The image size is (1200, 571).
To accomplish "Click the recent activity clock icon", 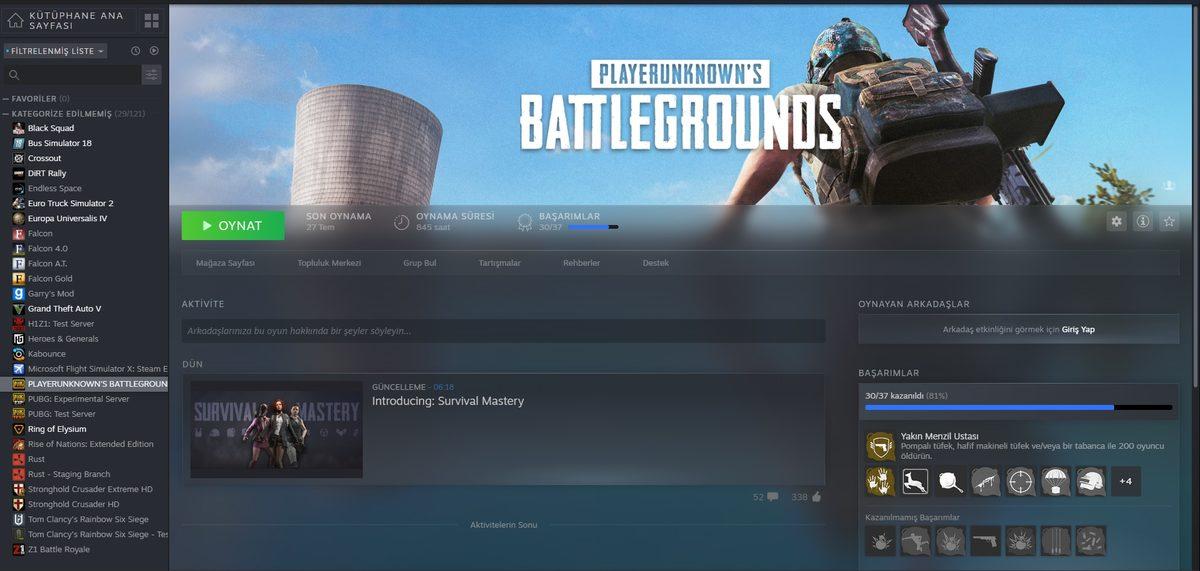I will pyautogui.click(x=135, y=50).
